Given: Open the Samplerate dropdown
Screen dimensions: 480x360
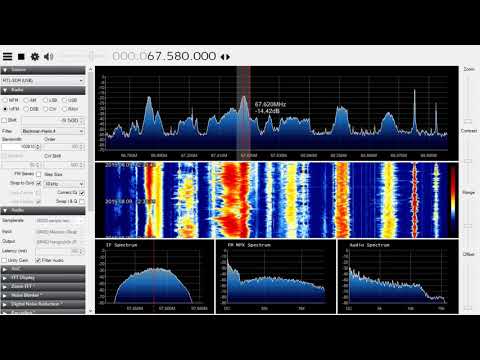Looking at the screenshot, I should (60, 221).
